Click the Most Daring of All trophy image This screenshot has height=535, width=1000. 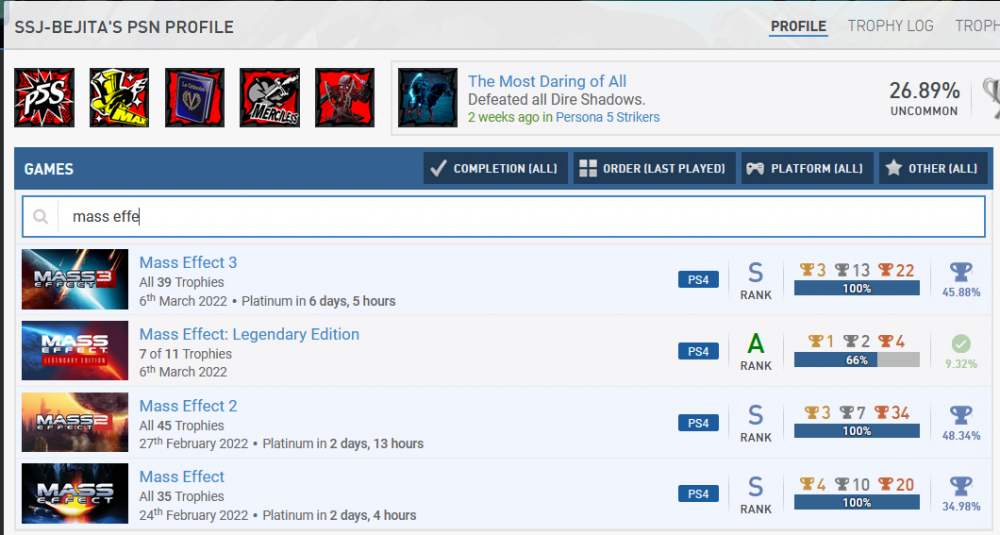pos(428,98)
